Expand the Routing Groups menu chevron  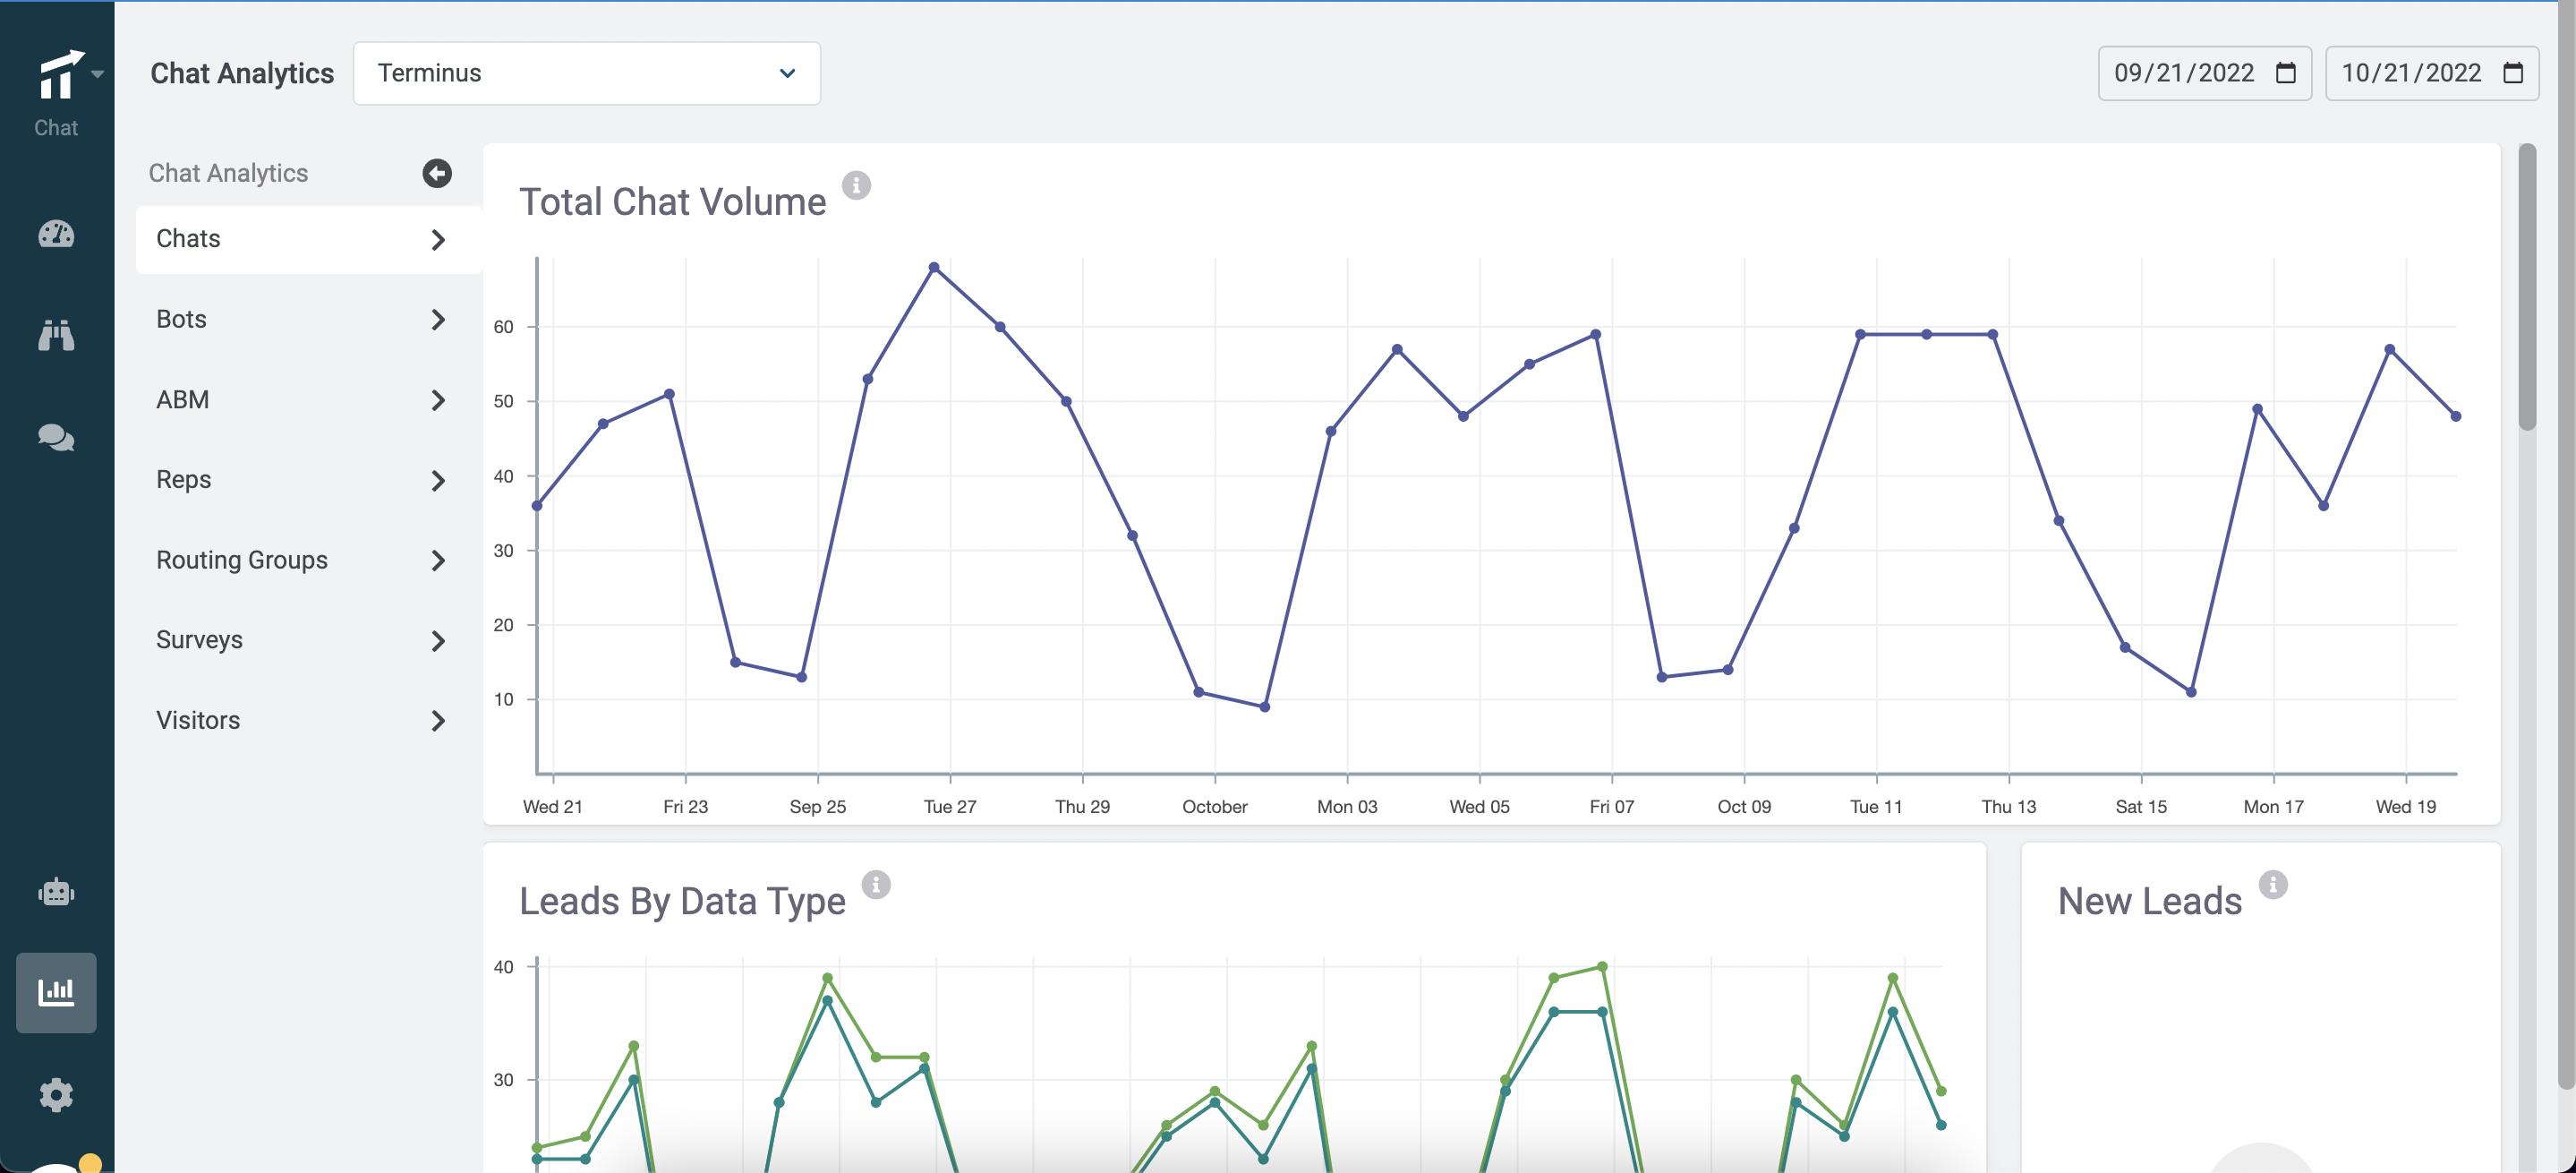pos(438,560)
